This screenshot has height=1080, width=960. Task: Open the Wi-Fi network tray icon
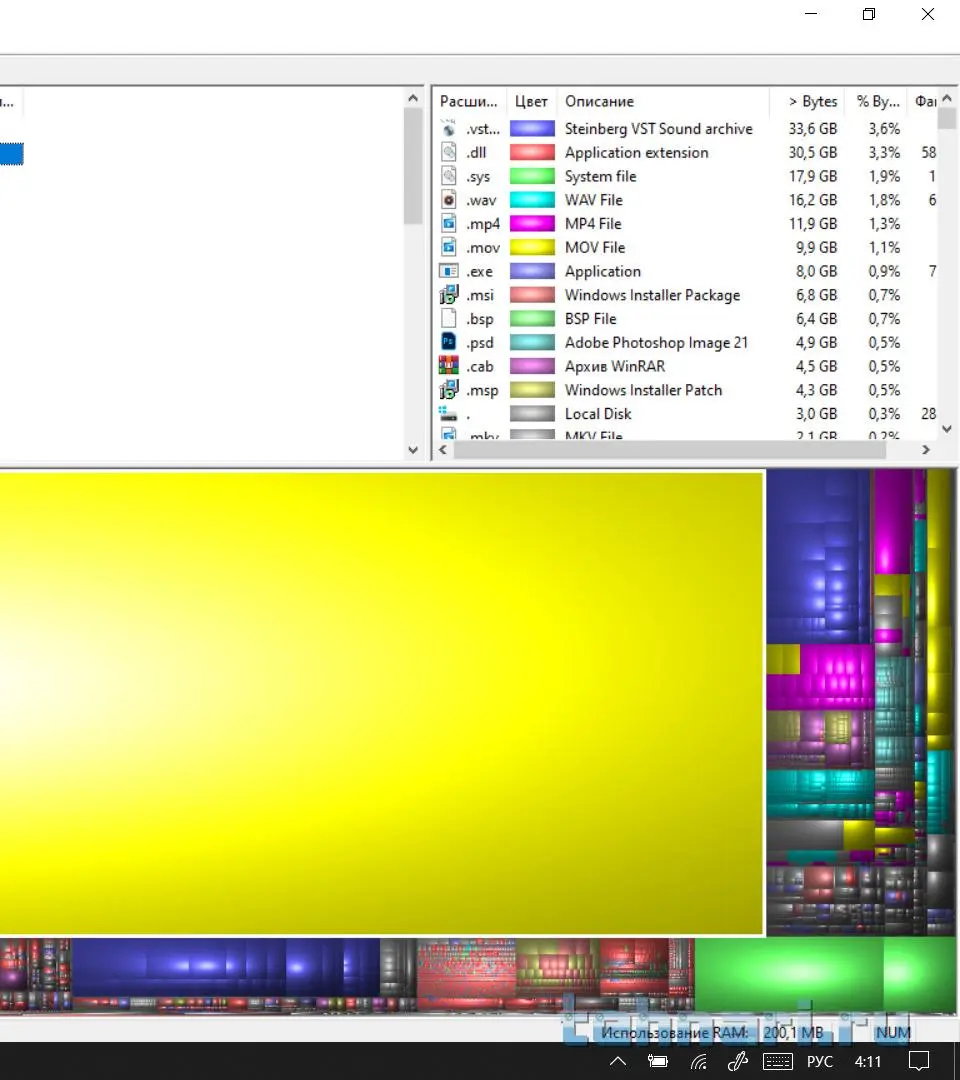698,1061
